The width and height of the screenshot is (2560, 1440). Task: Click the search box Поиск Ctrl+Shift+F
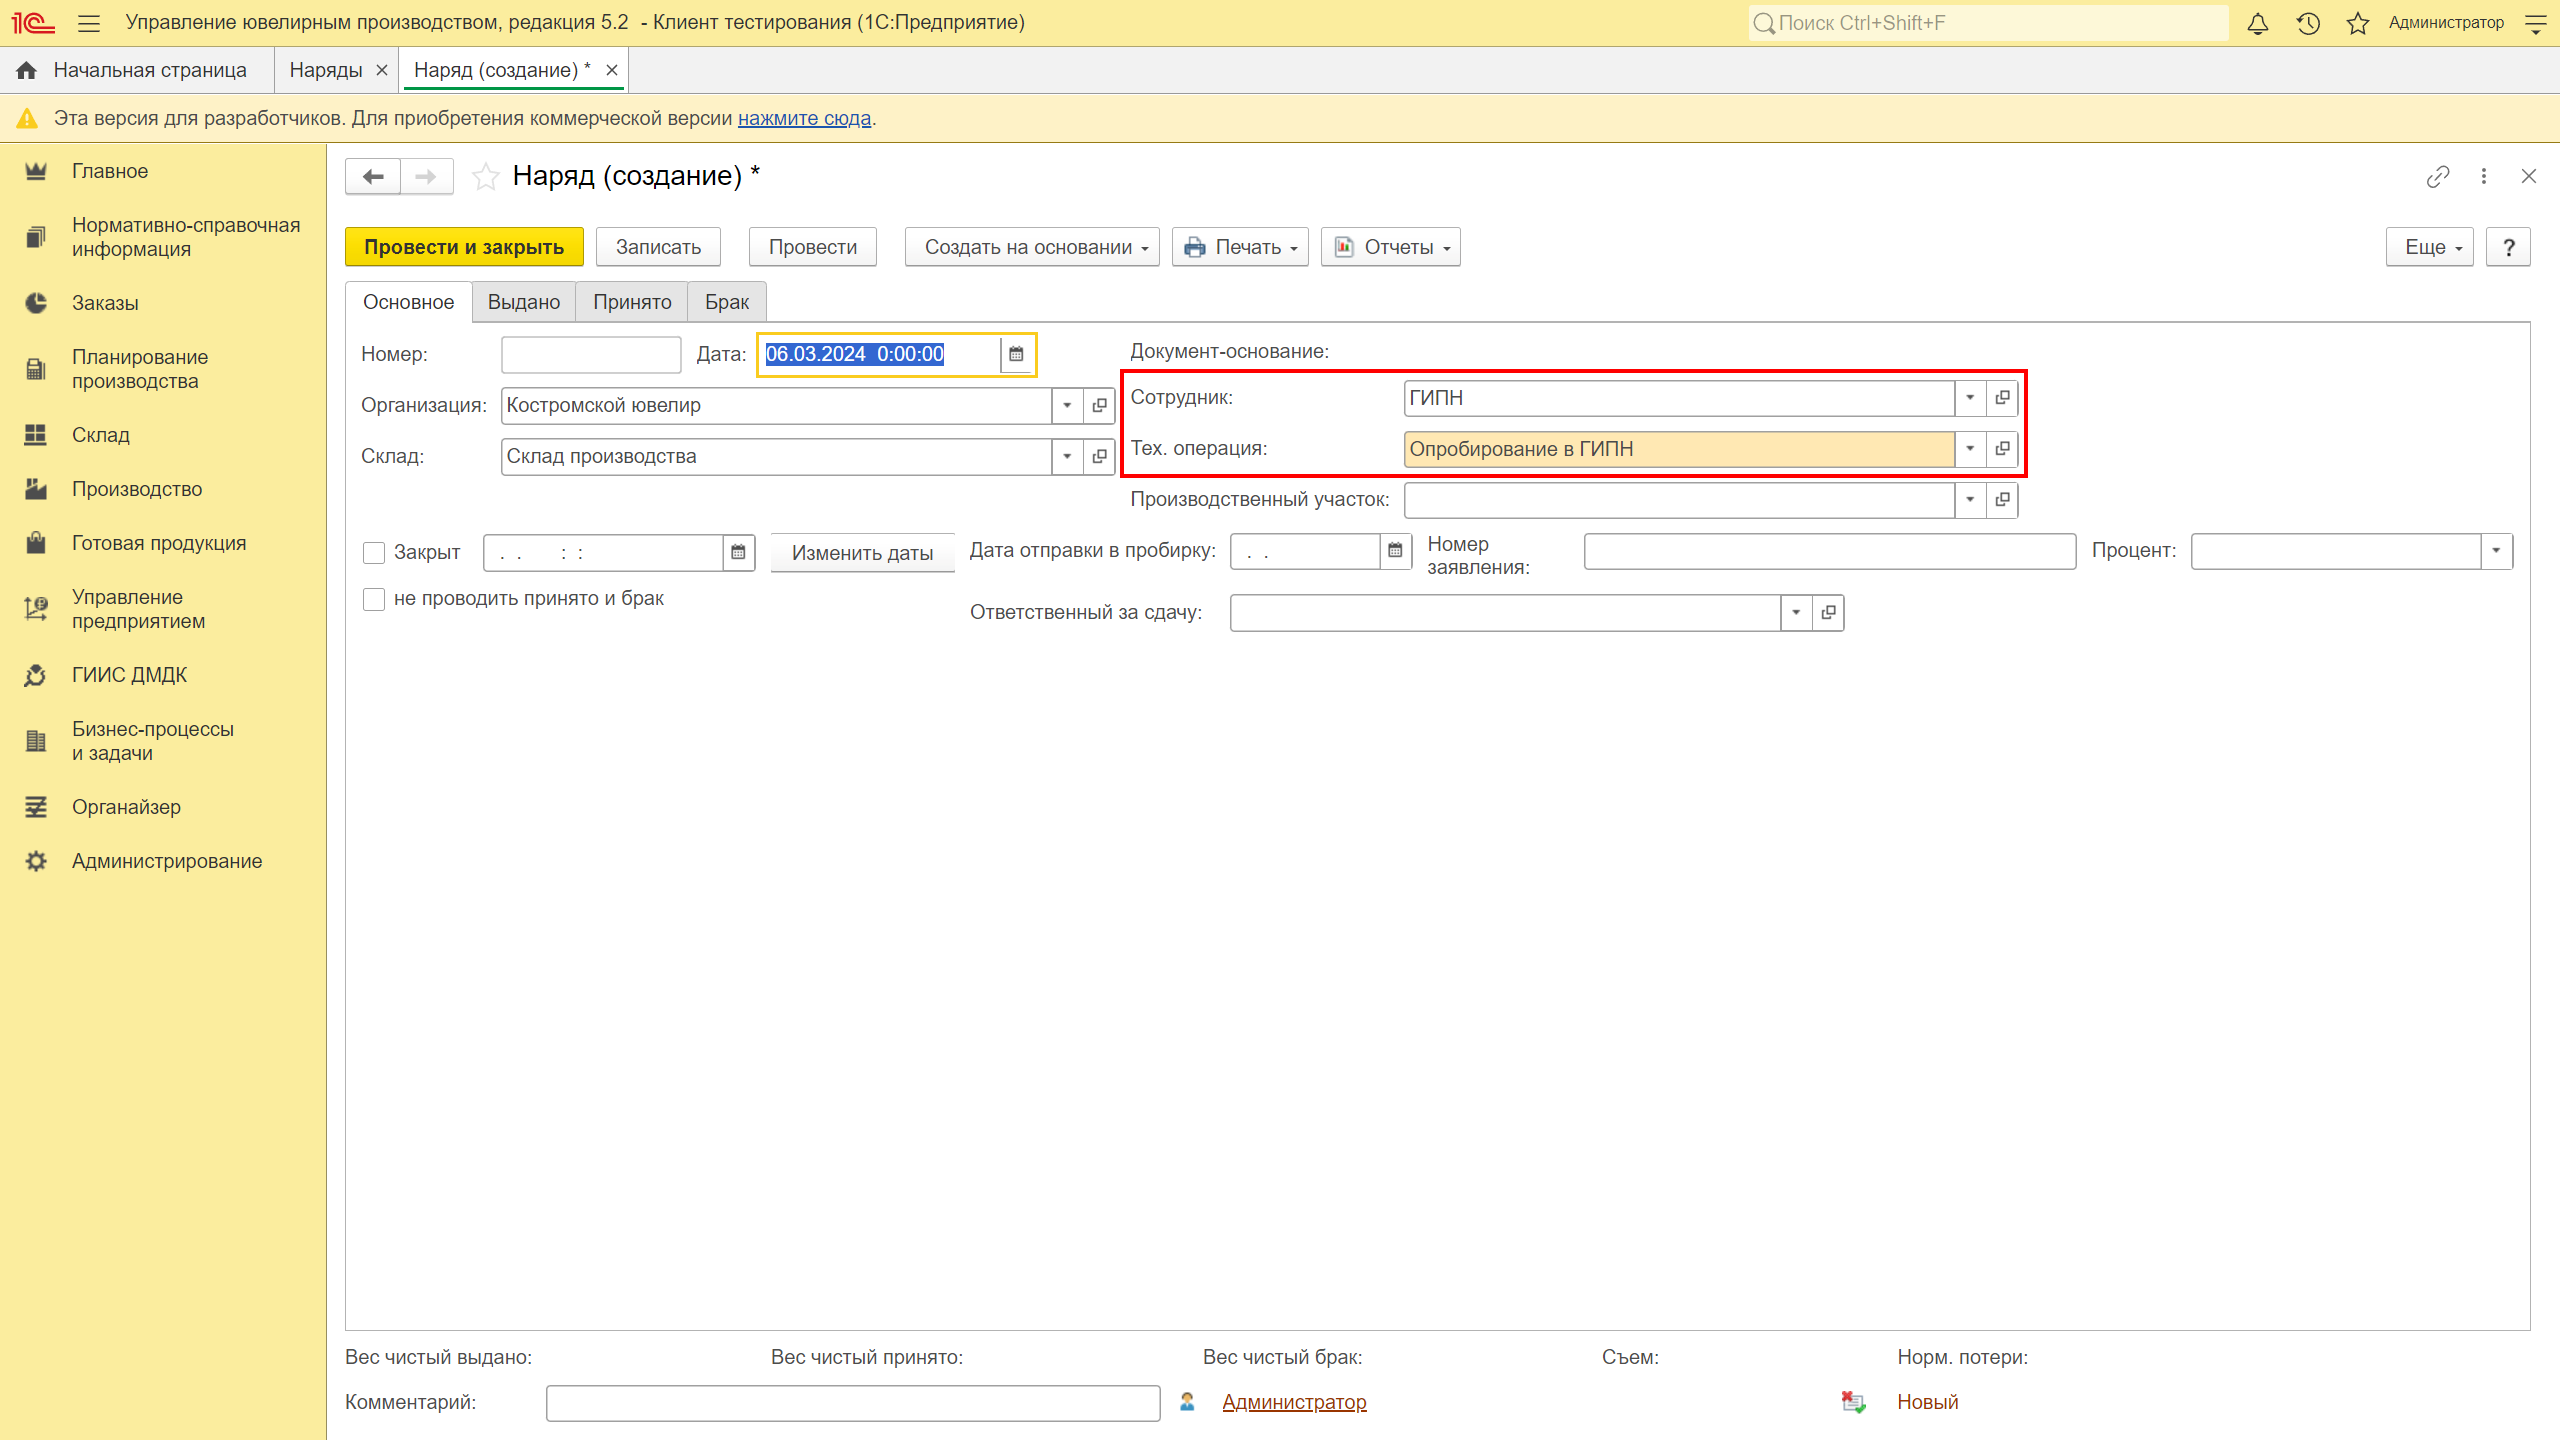tap(1989, 23)
